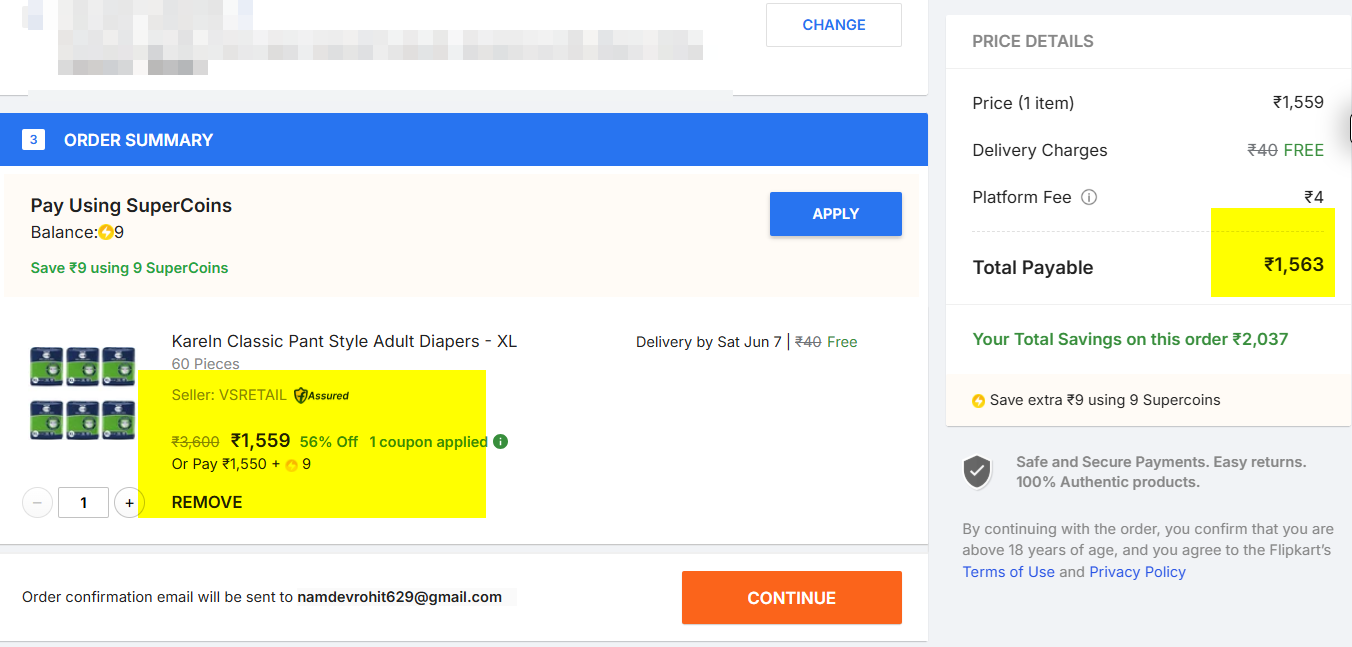Click the step 3 number badge
1352x647 pixels.
click(33, 140)
